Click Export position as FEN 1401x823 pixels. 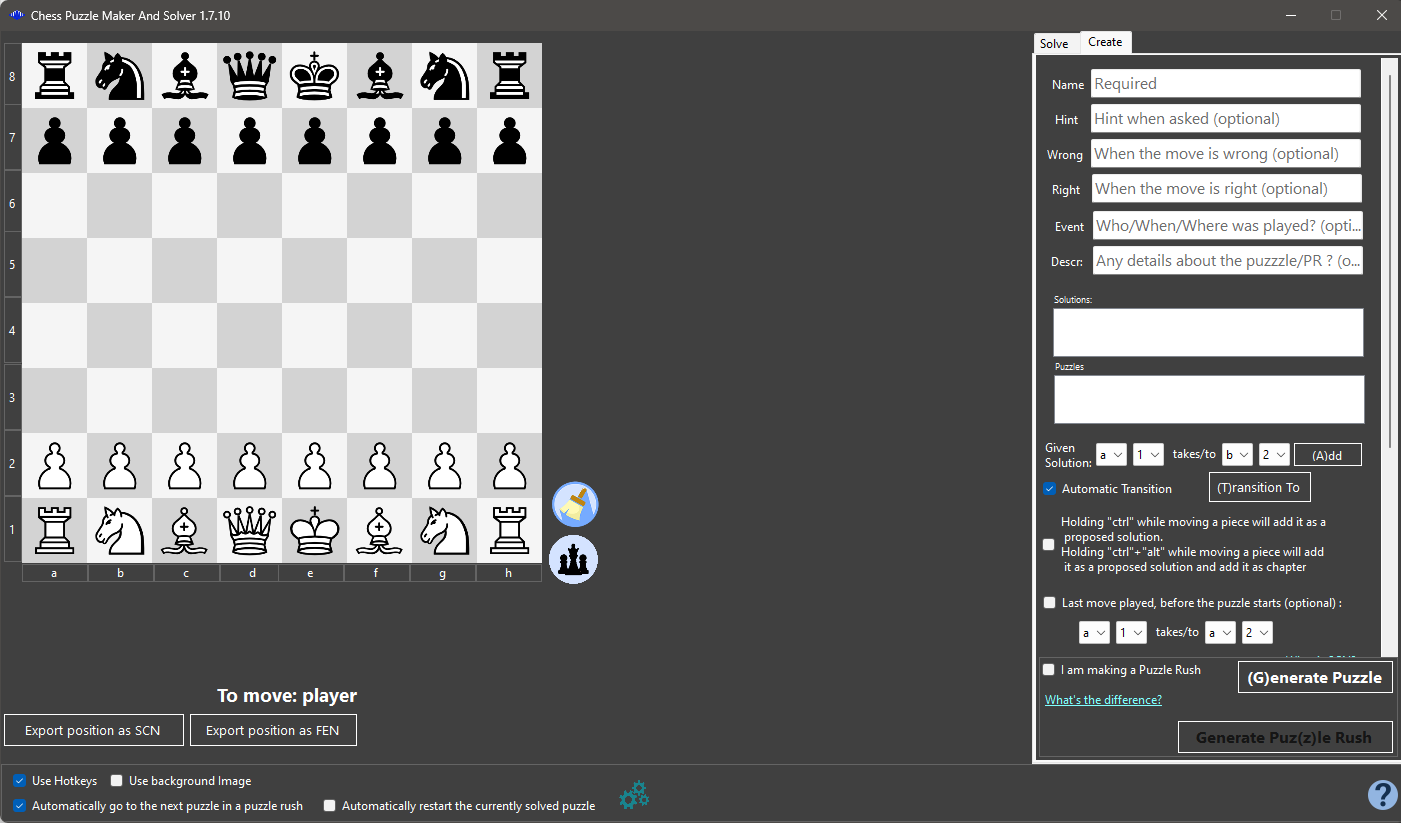click(273, 730)
